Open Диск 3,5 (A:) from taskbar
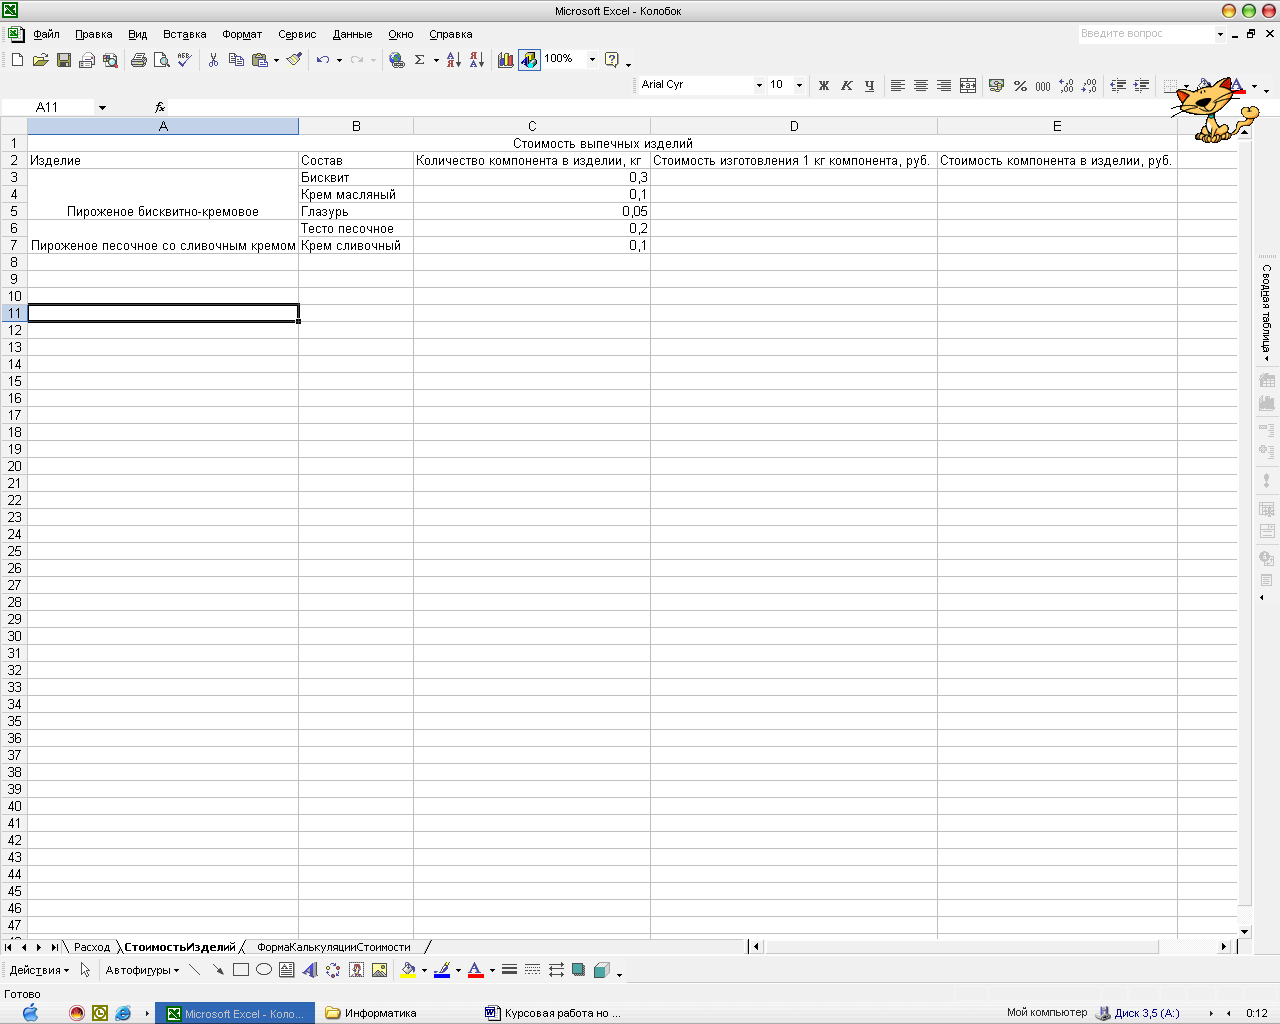Screen dimensions: 1280x1024 tap(1138, 1013)
